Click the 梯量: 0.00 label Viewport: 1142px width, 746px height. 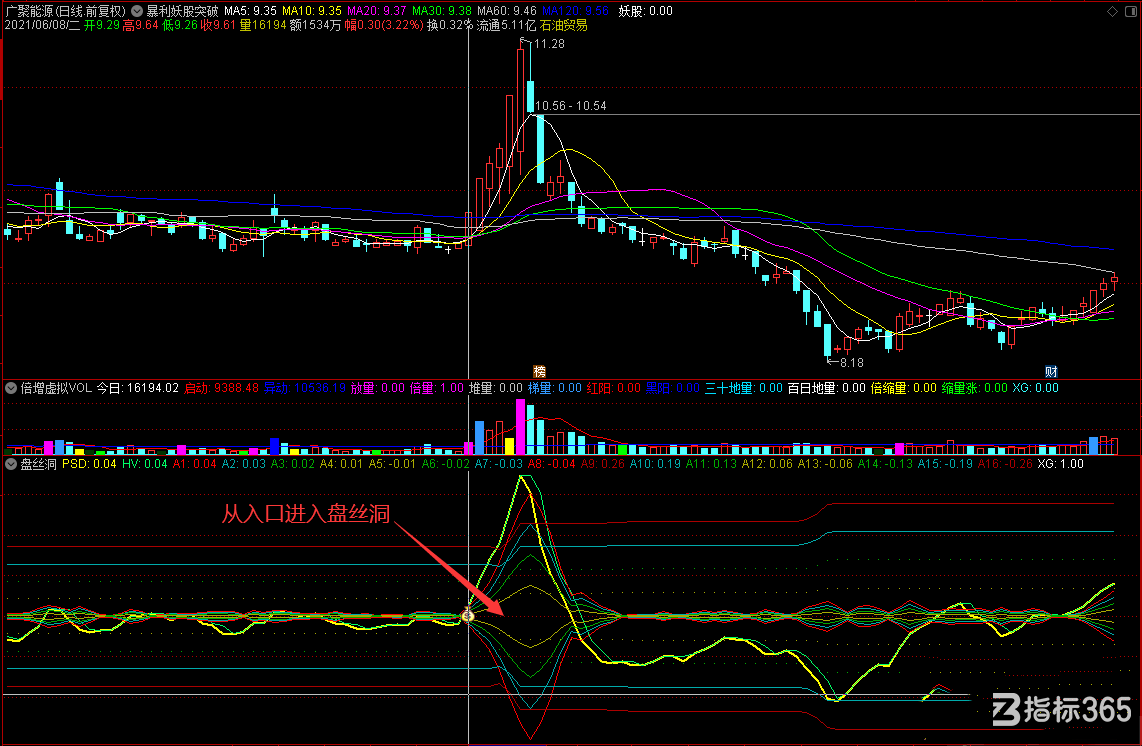pyautogui.click(x=554, y=388)
